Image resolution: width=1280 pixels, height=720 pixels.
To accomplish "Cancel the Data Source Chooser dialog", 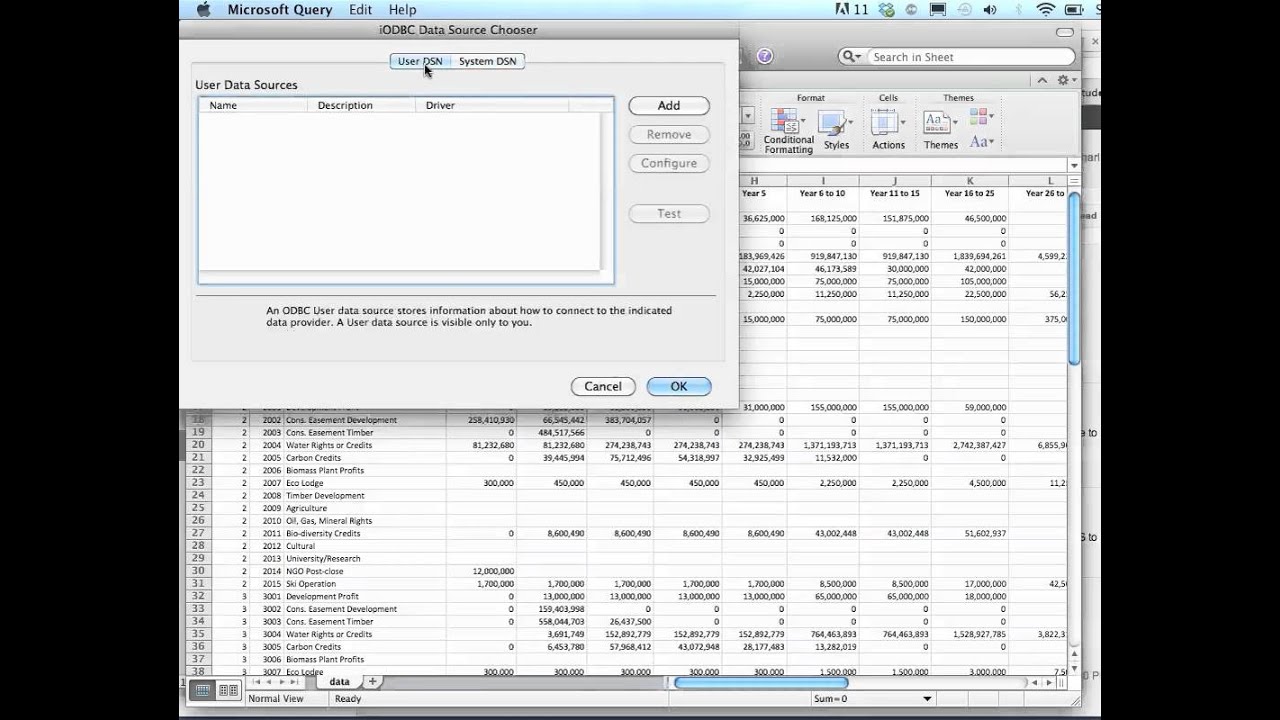I will pos(603,386).
